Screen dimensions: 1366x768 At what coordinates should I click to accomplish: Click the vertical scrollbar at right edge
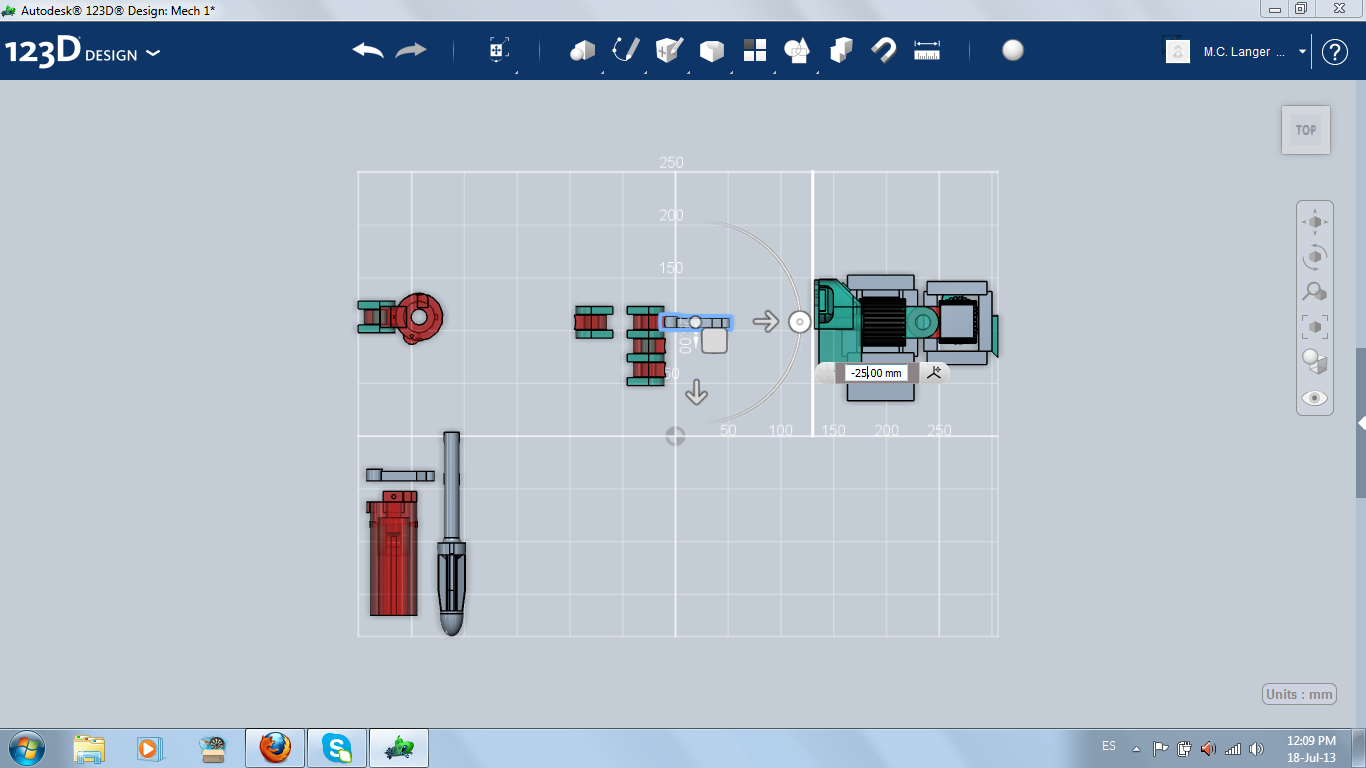[x=1361, y=423]
